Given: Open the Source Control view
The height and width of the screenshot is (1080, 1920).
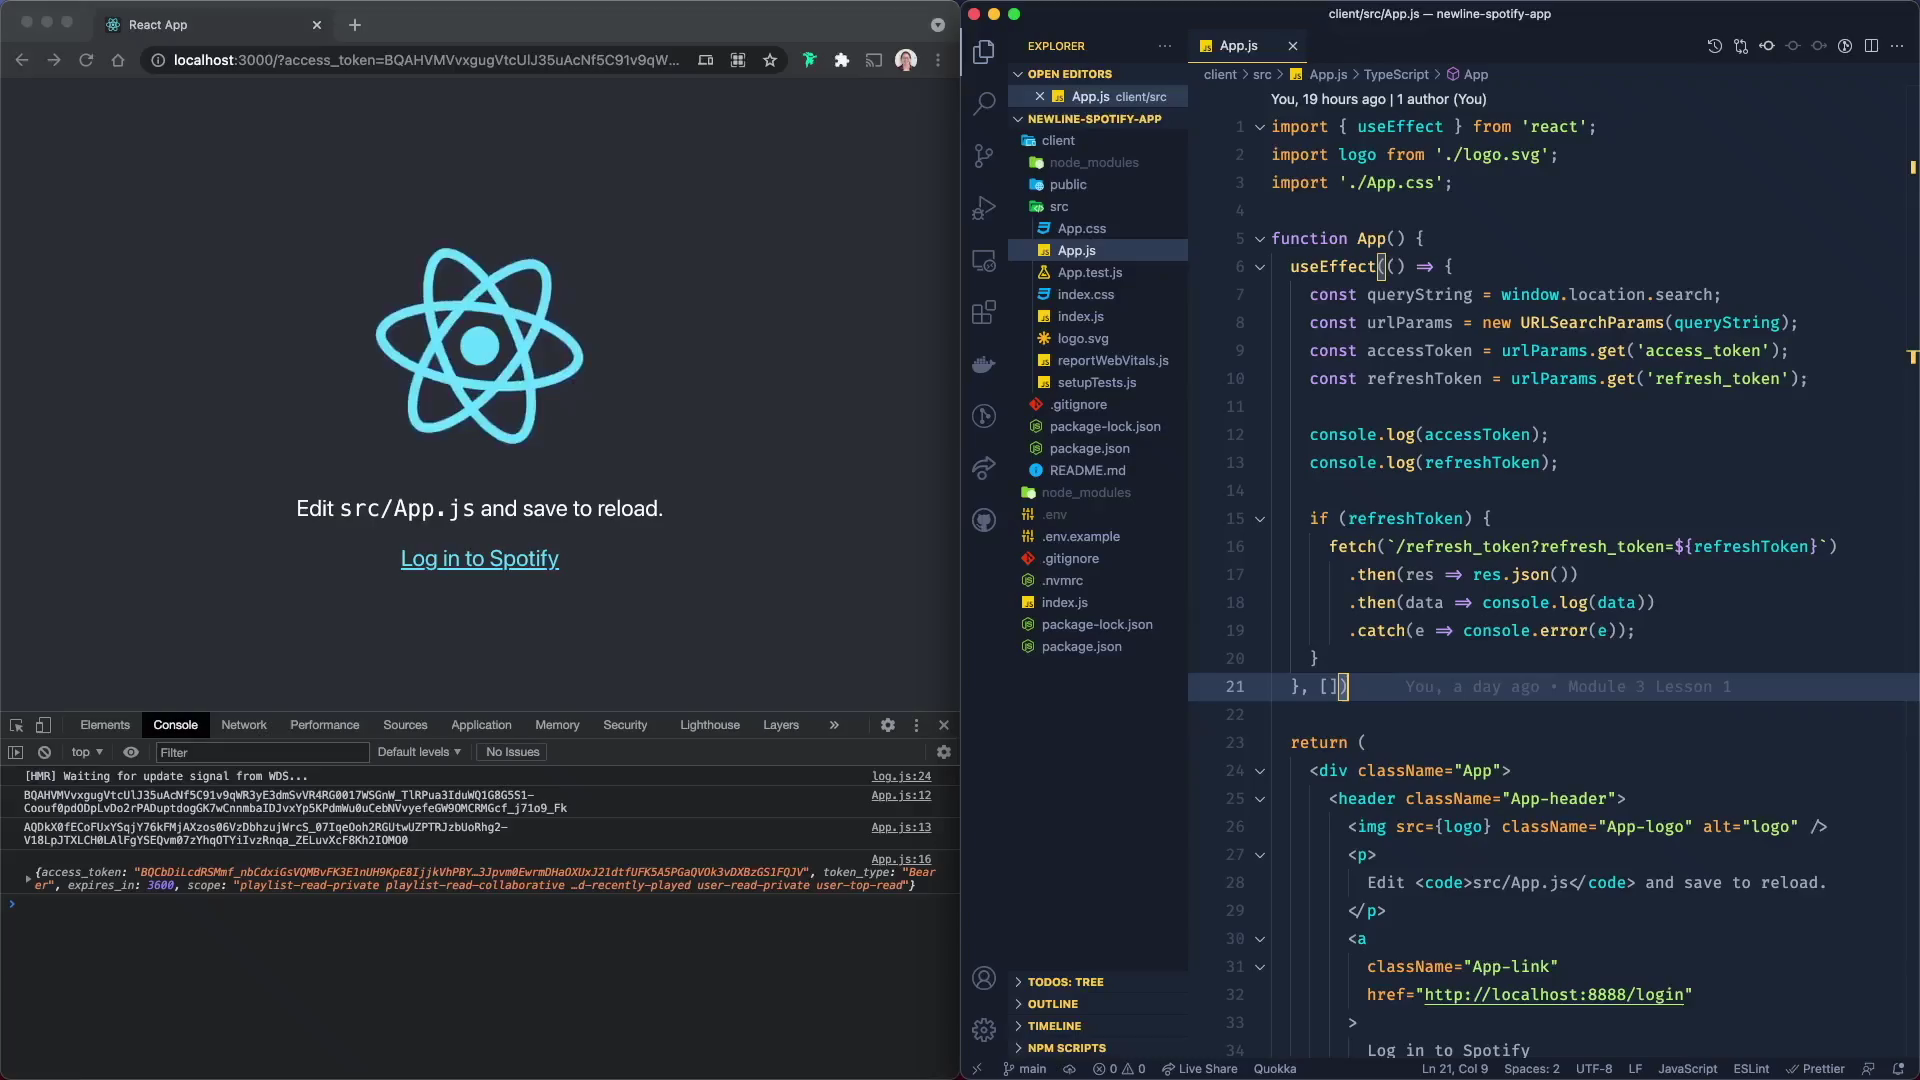Looking at the screenshot, I should 984,155.
